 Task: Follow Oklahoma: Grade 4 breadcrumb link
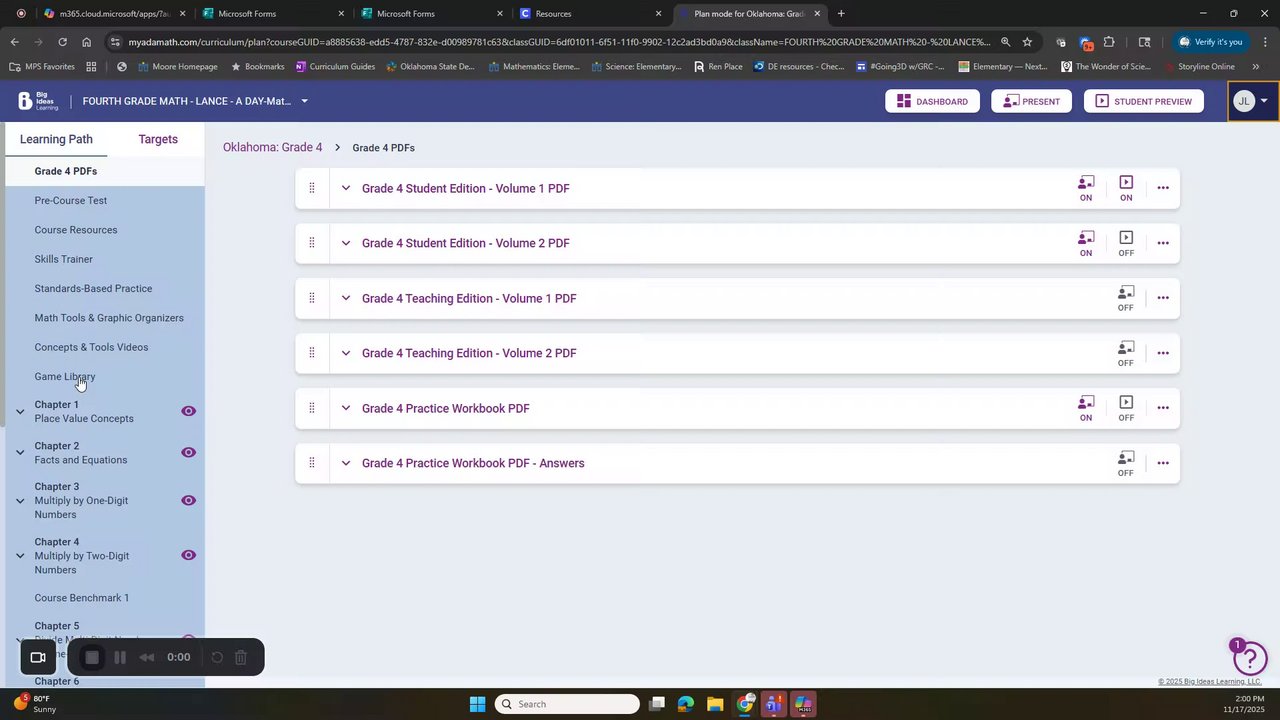click(273, 147)
